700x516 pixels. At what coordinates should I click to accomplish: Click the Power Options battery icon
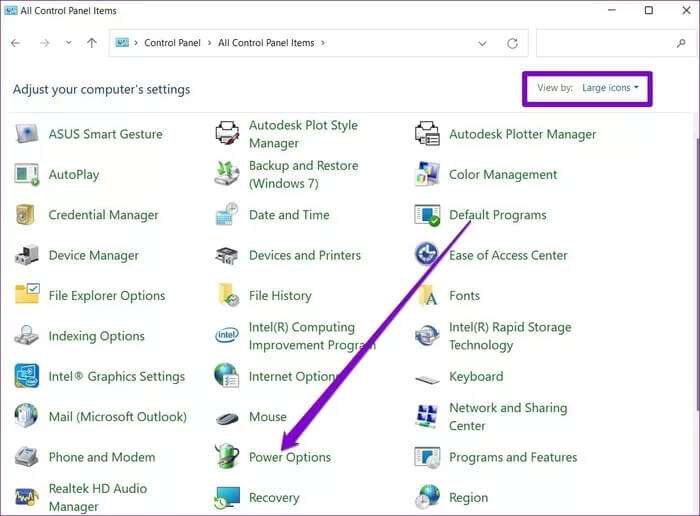pyautogui.click(x=227, y=456)
